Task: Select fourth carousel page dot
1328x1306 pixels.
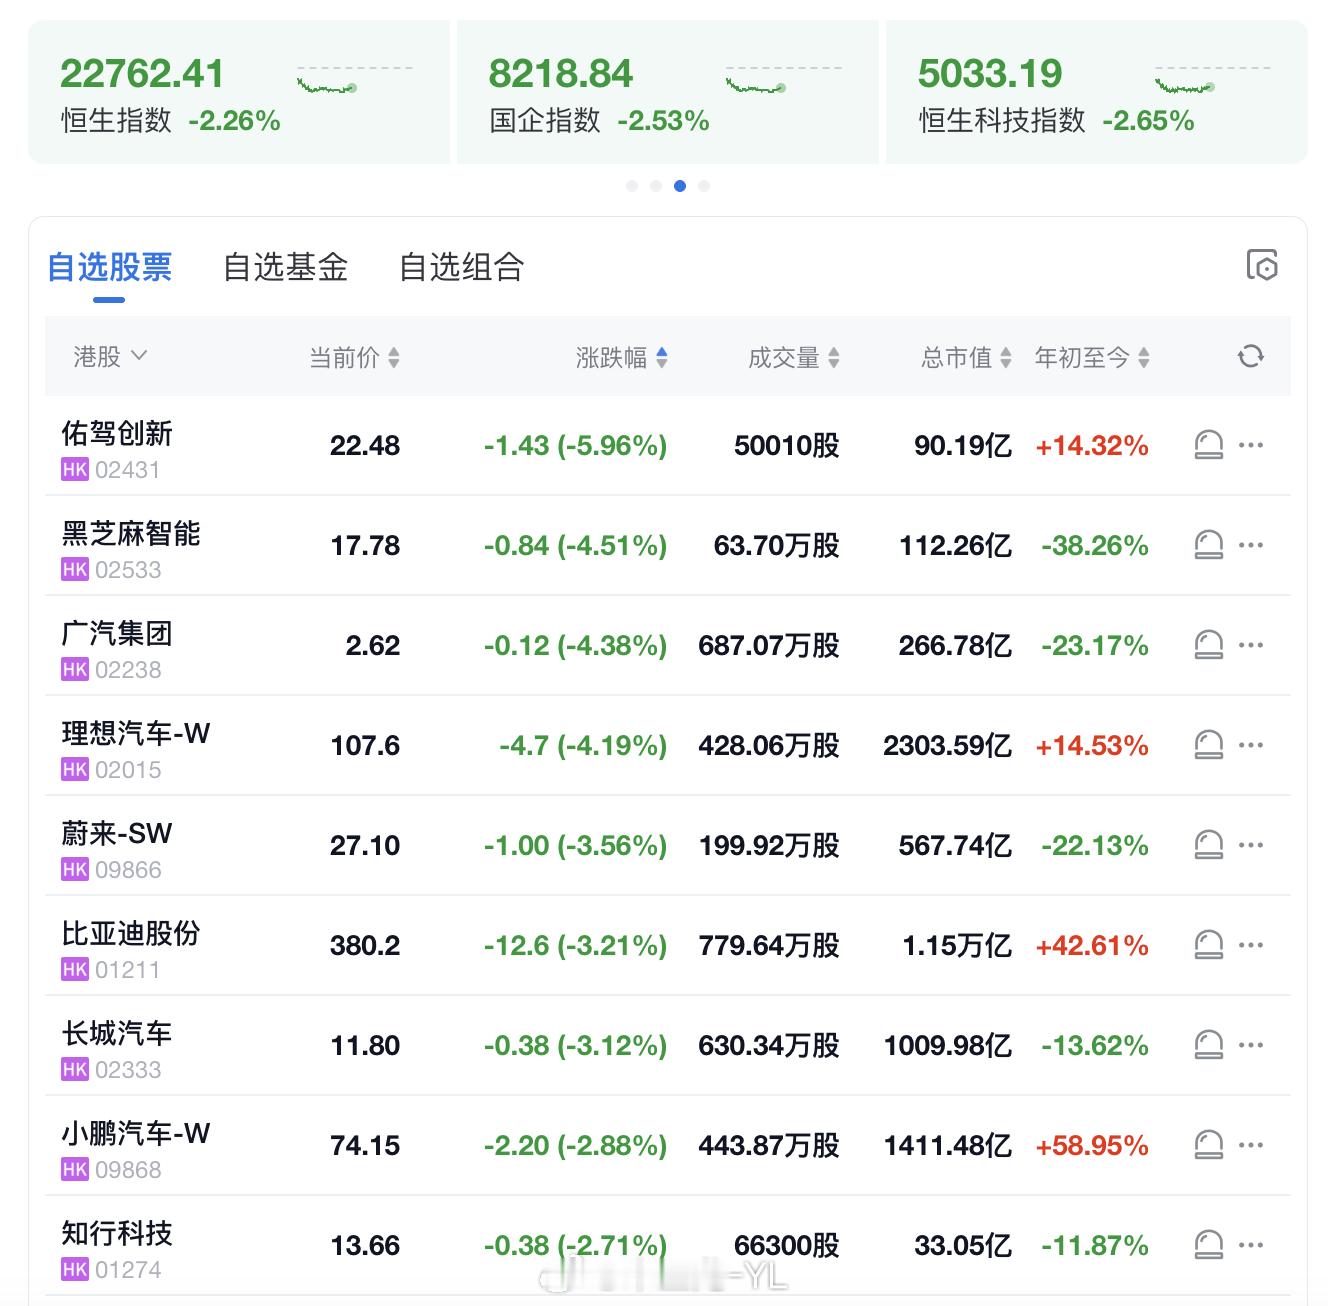Action: [x=704, y=186]
